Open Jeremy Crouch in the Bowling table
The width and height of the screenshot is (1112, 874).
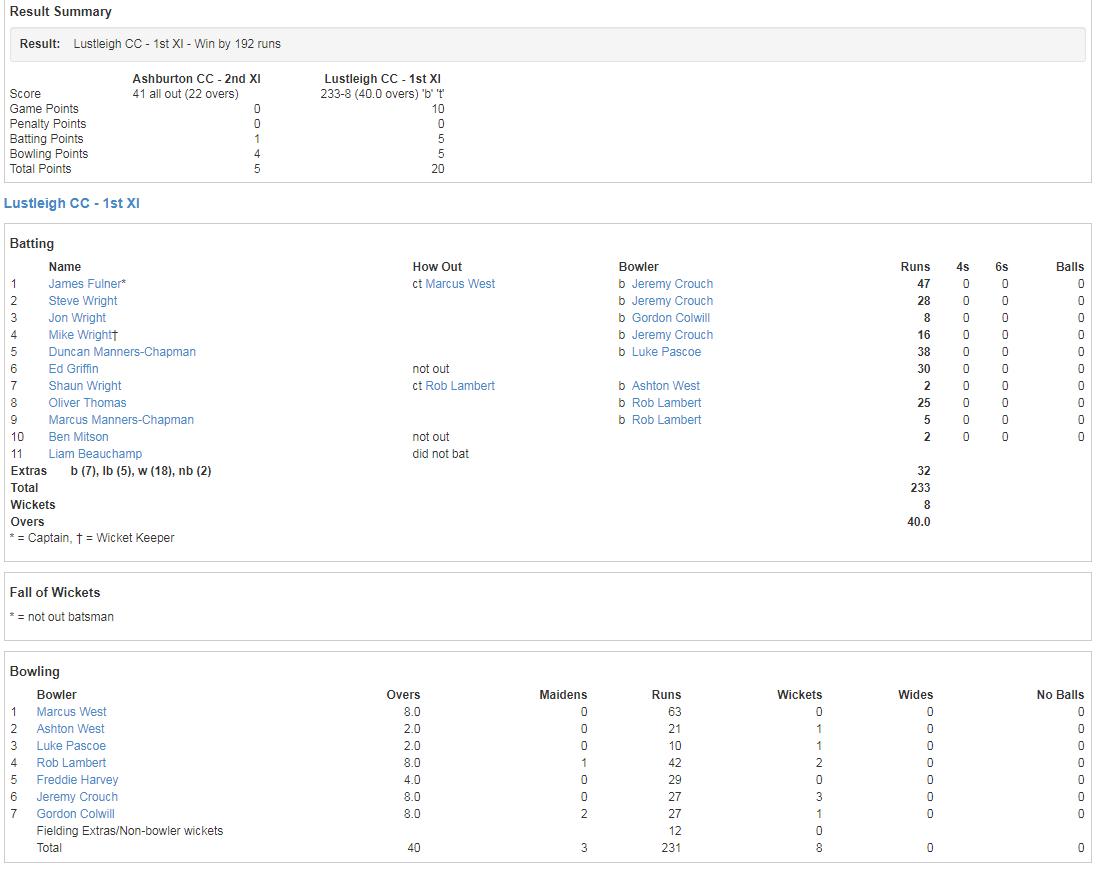77,797
